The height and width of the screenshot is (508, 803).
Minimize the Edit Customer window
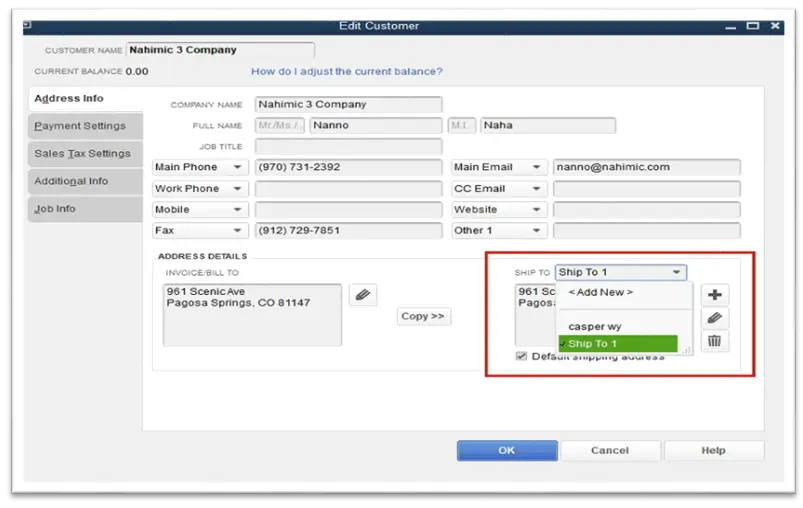point(731,27)
